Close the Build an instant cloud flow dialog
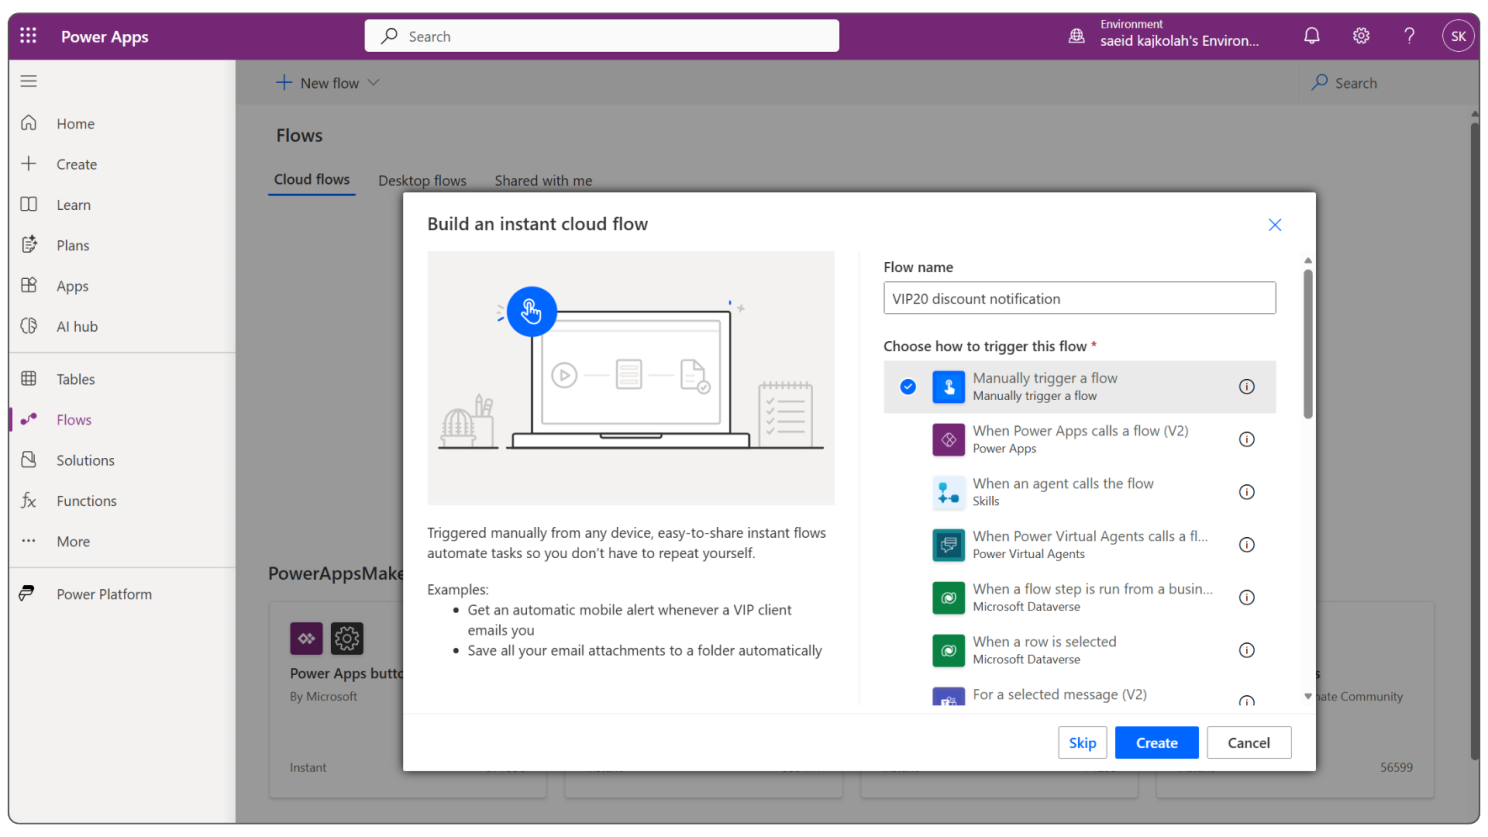 coord(1275,225)
